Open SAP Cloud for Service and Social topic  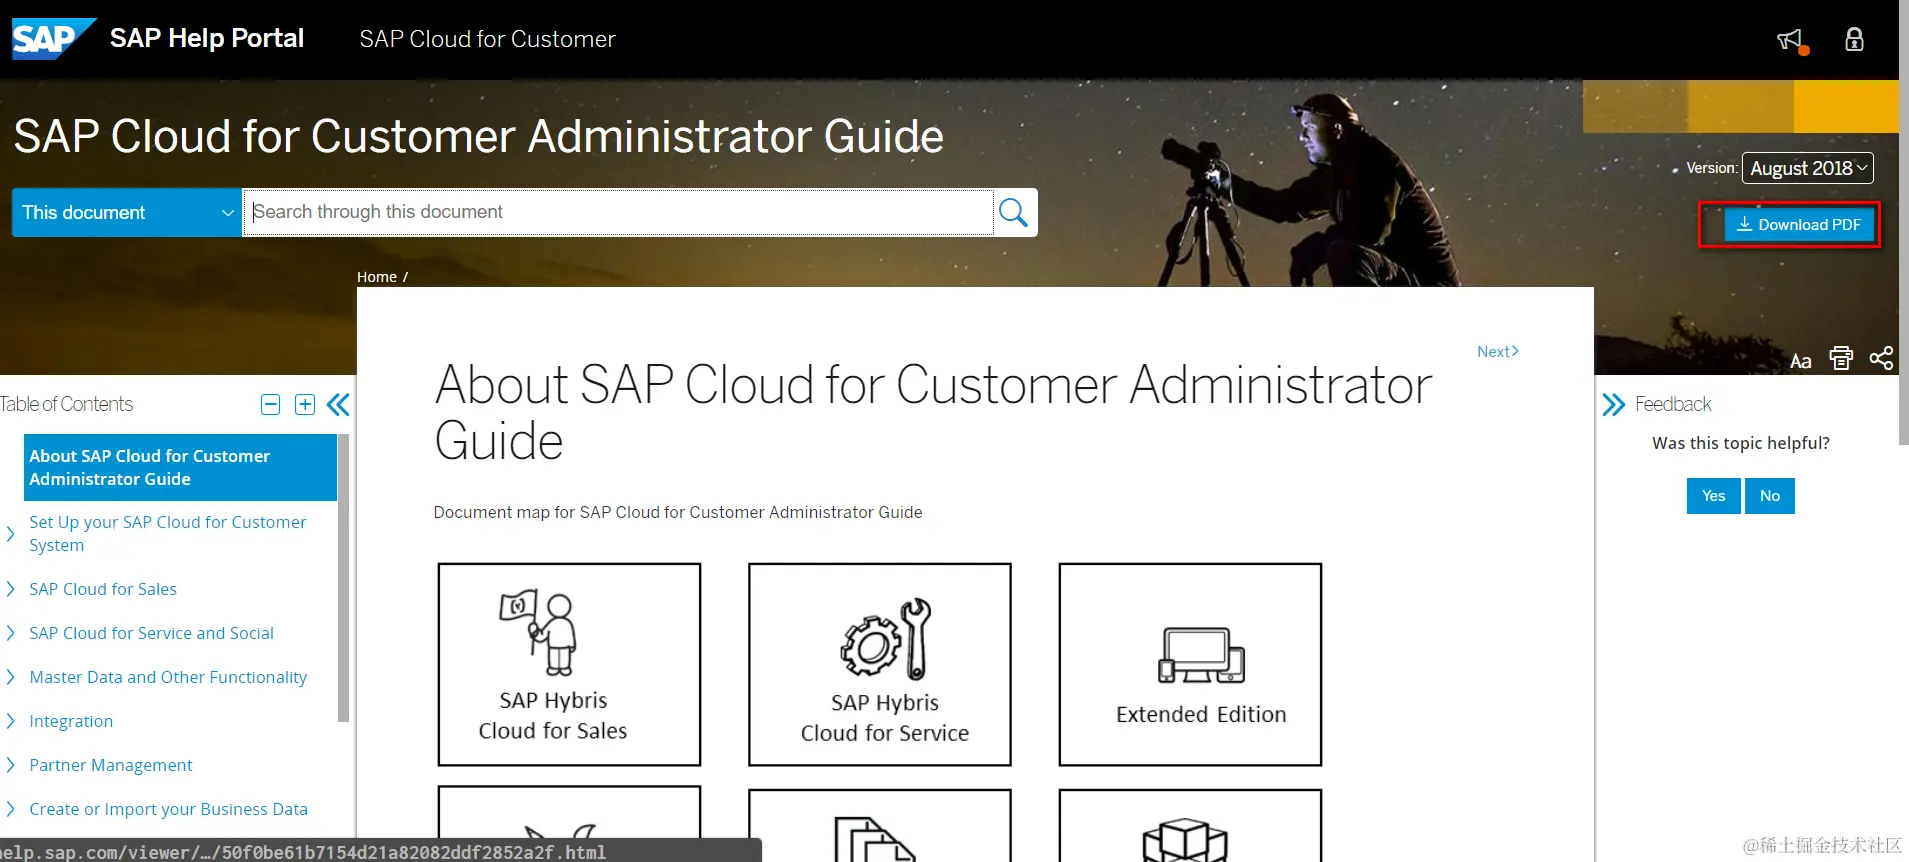click(151, 633)
